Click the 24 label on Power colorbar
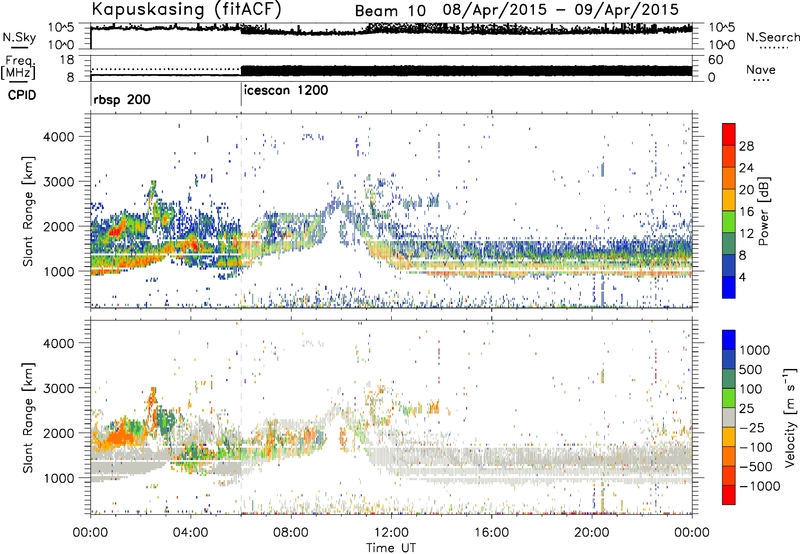Image resolution: width=800 pixels, height=554 pixels. click(x=746, y=168)
